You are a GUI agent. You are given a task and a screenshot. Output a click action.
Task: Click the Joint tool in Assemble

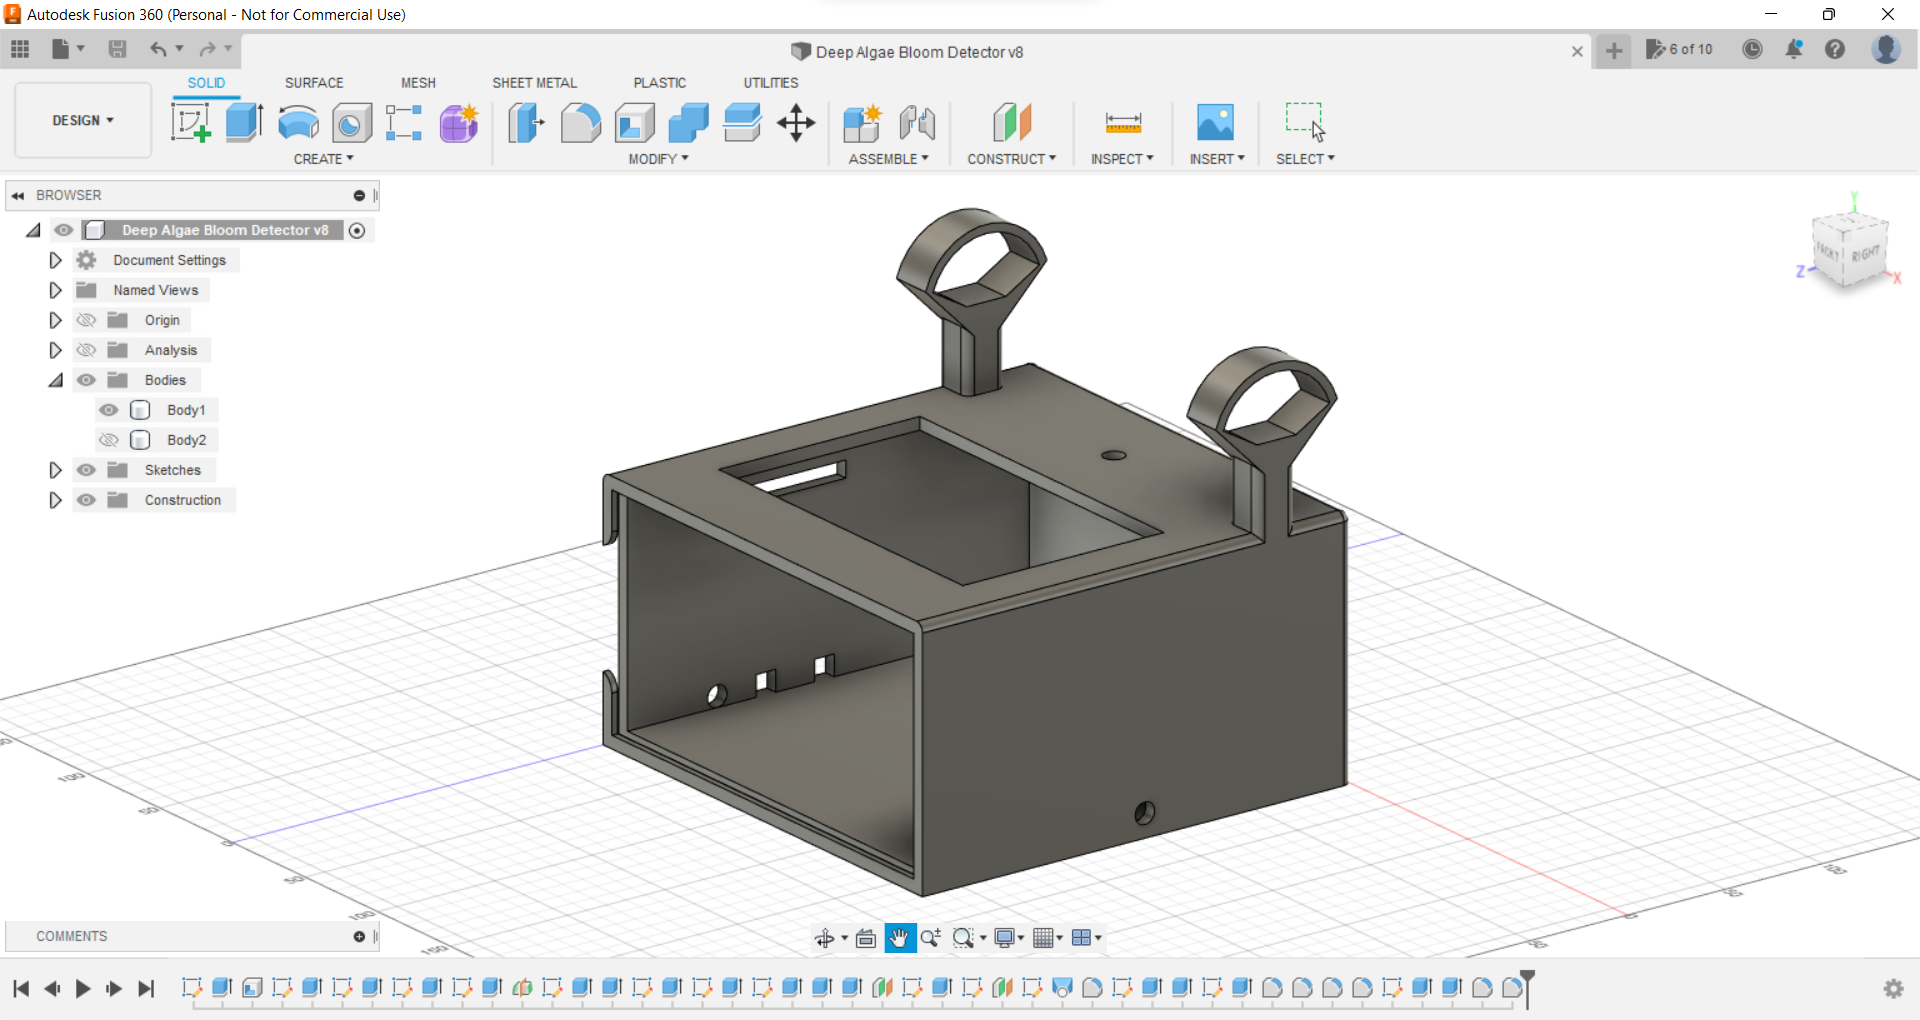pos(917,123)
